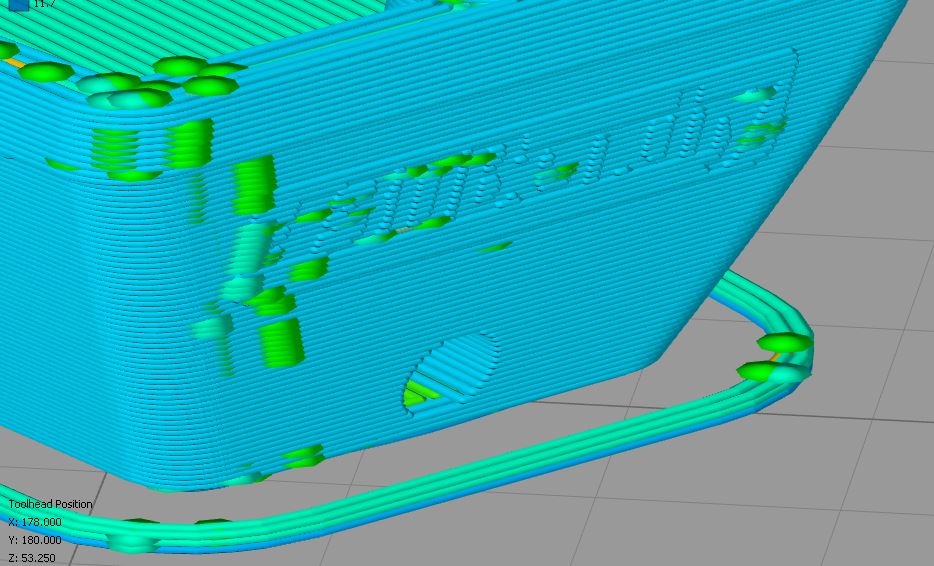Click the blue legend swatch beside 11.7
The width and height of the screenshot is (934, 566).
(18, 4)
